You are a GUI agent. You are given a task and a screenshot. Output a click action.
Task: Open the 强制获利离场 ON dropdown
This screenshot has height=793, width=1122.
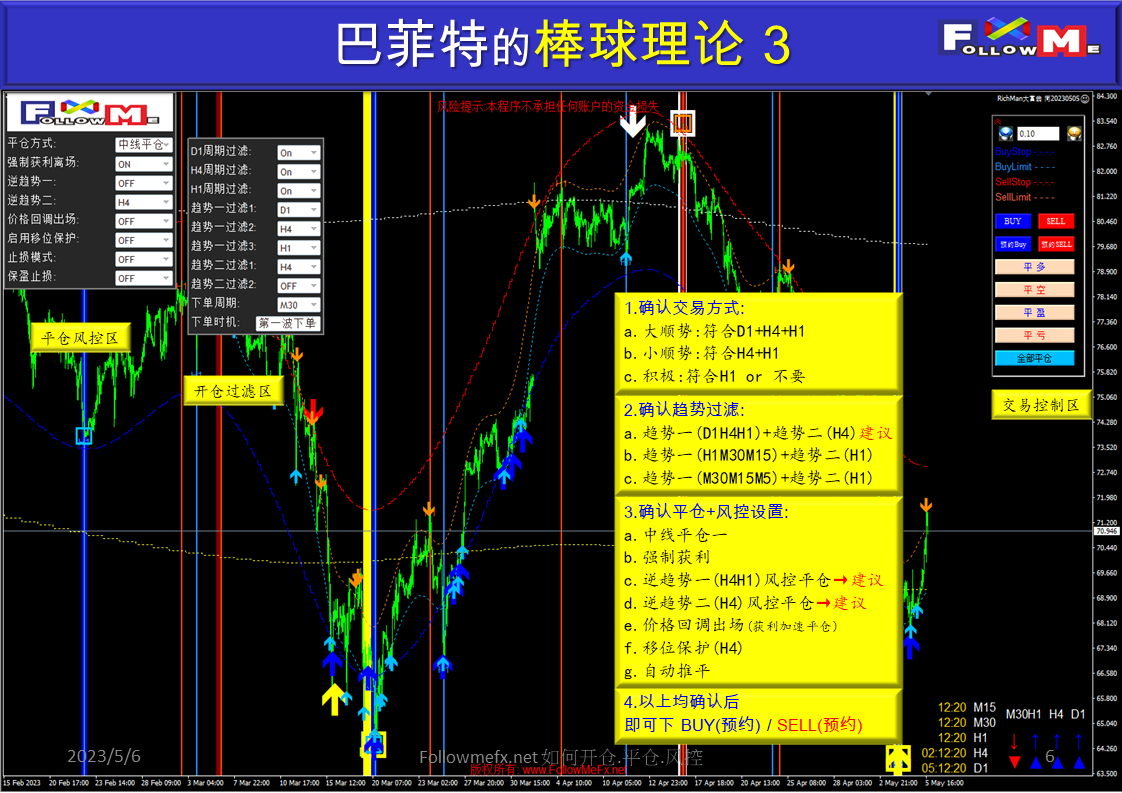coord(144,164)
